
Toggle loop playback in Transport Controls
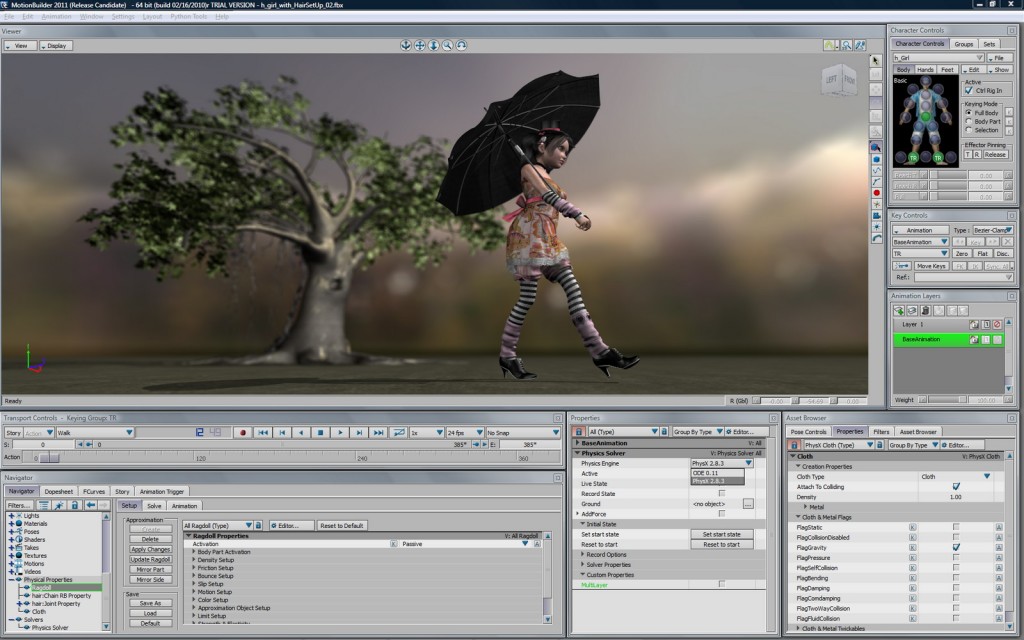(399, 432)
